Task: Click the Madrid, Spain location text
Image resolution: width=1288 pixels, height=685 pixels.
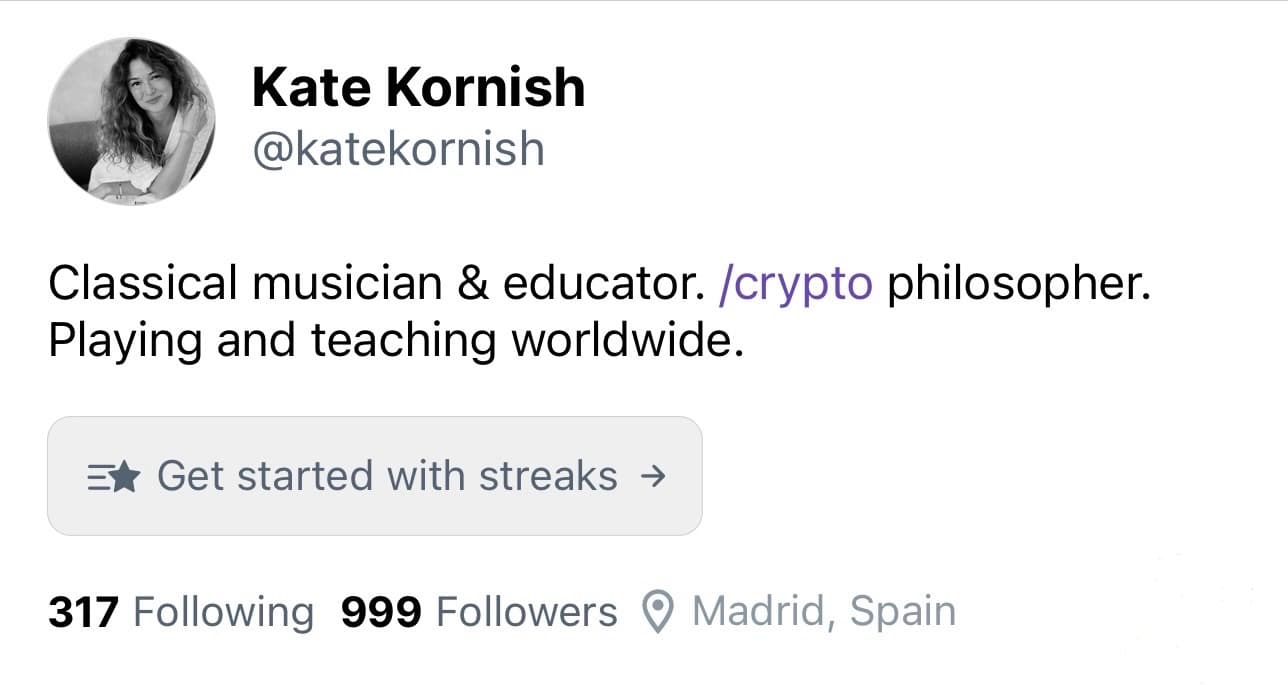Action: click(824, 612)
